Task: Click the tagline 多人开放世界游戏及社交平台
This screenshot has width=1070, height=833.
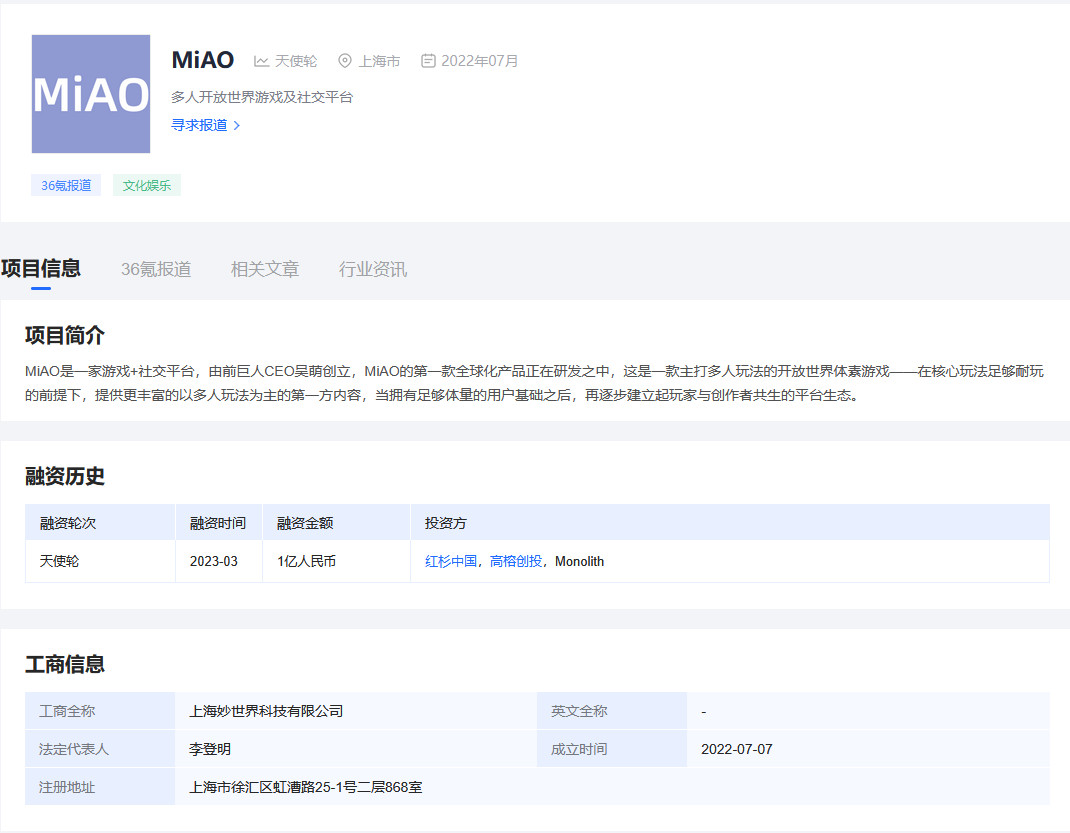Action: [262, 98]
